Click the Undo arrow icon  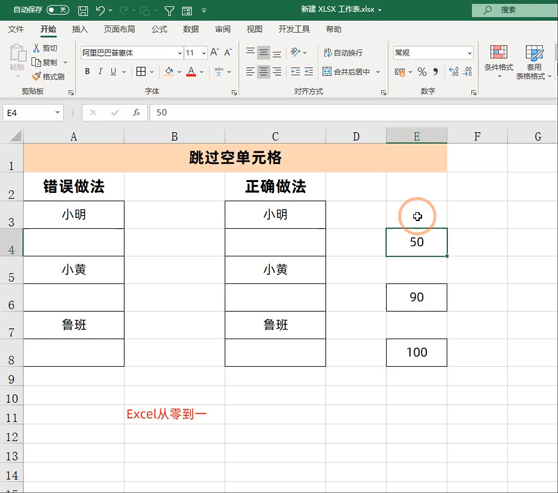click(x=100, y=11)
